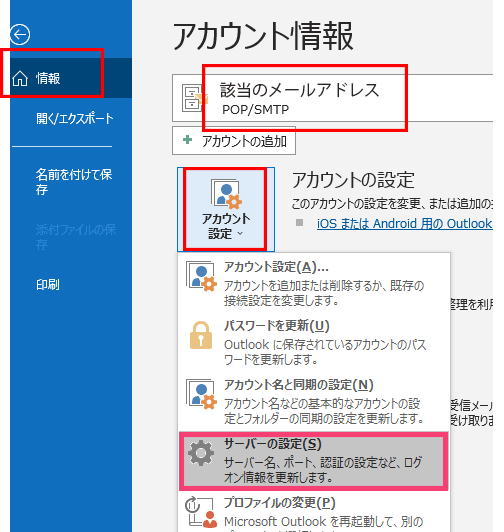Click the icon beside アカウント名と同期の設定

(x=201, y=394)
